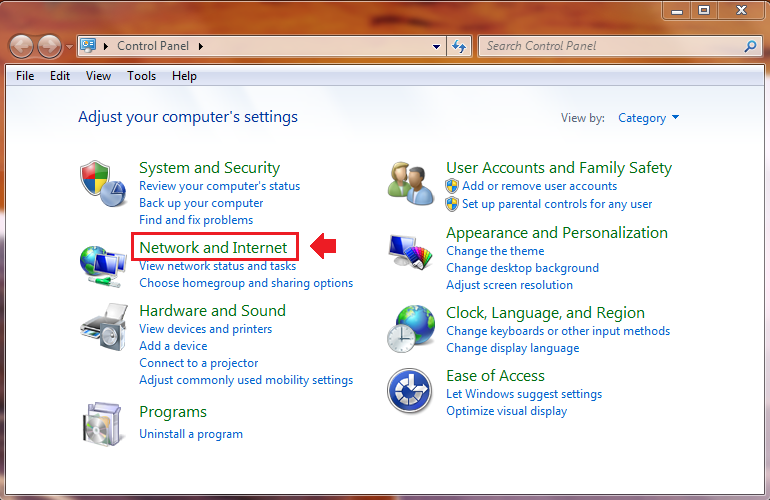Open the System and Security shield icon
This screenshot has height=500, width=770.
coord(103,183)
